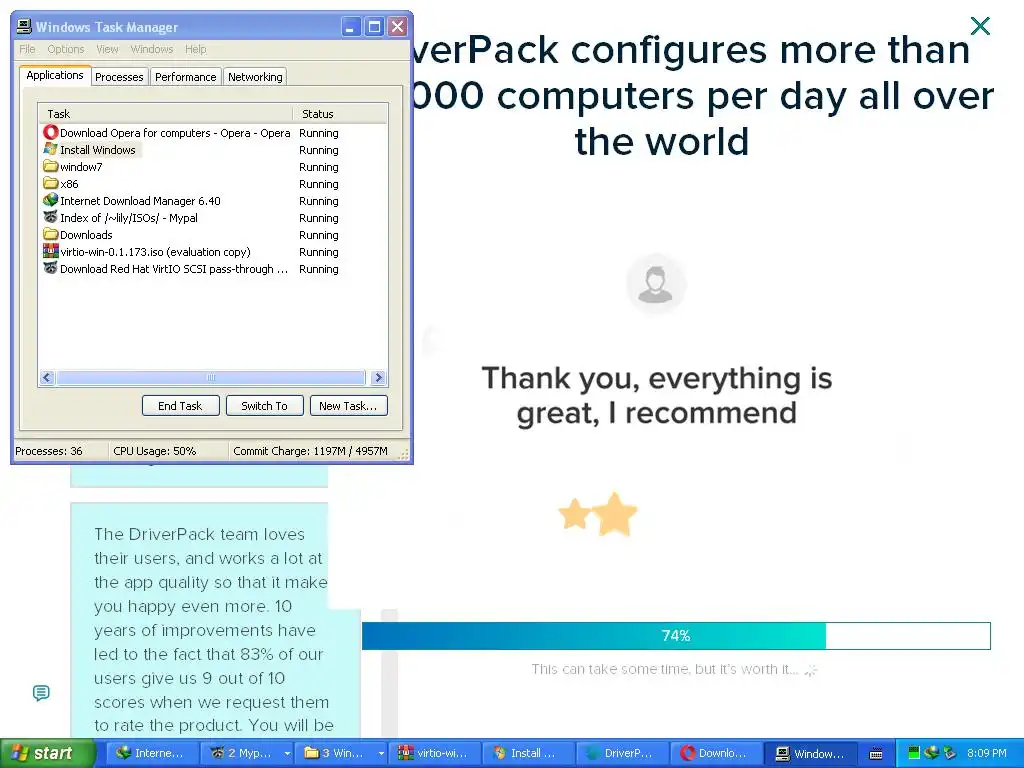Switch to DriverPack taskbar button
1024x768 pixels.
(x=622, y=753)
